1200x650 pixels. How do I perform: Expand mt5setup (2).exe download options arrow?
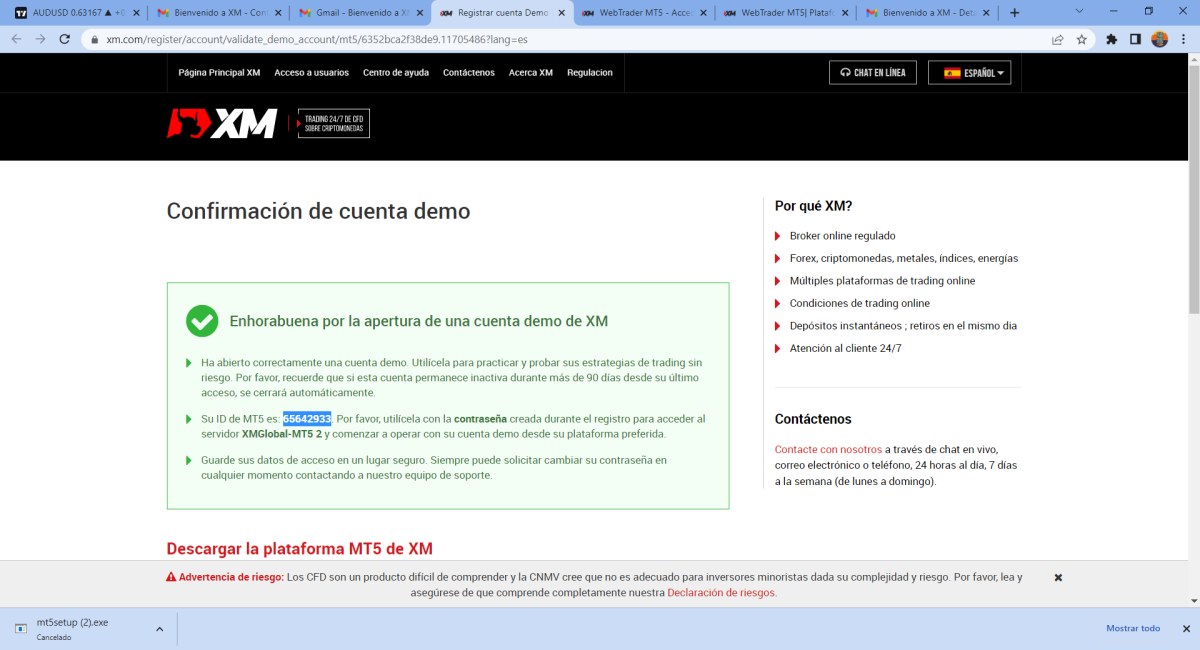coord(159,629)
